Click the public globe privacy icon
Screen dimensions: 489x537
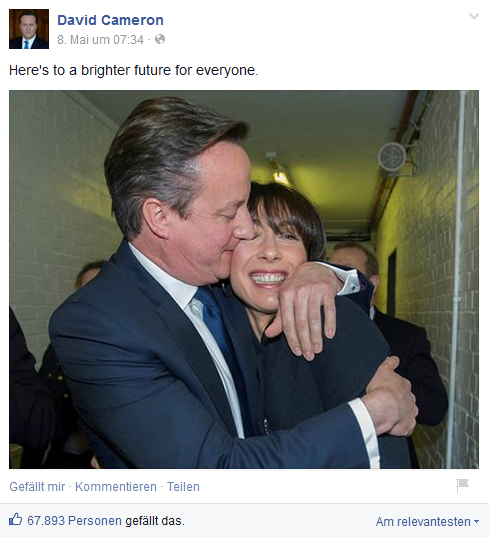[x=160, y=39]
